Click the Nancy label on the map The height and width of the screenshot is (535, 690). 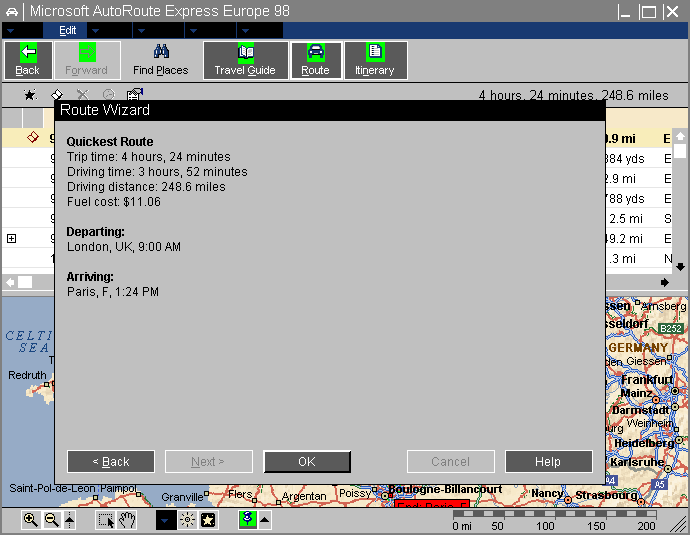pos(547,494)
